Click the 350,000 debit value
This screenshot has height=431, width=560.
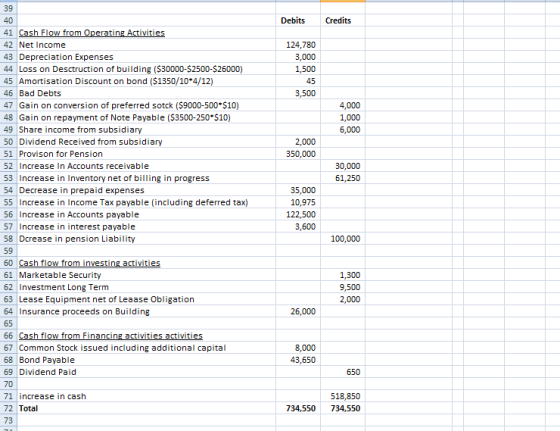(301, 154)
